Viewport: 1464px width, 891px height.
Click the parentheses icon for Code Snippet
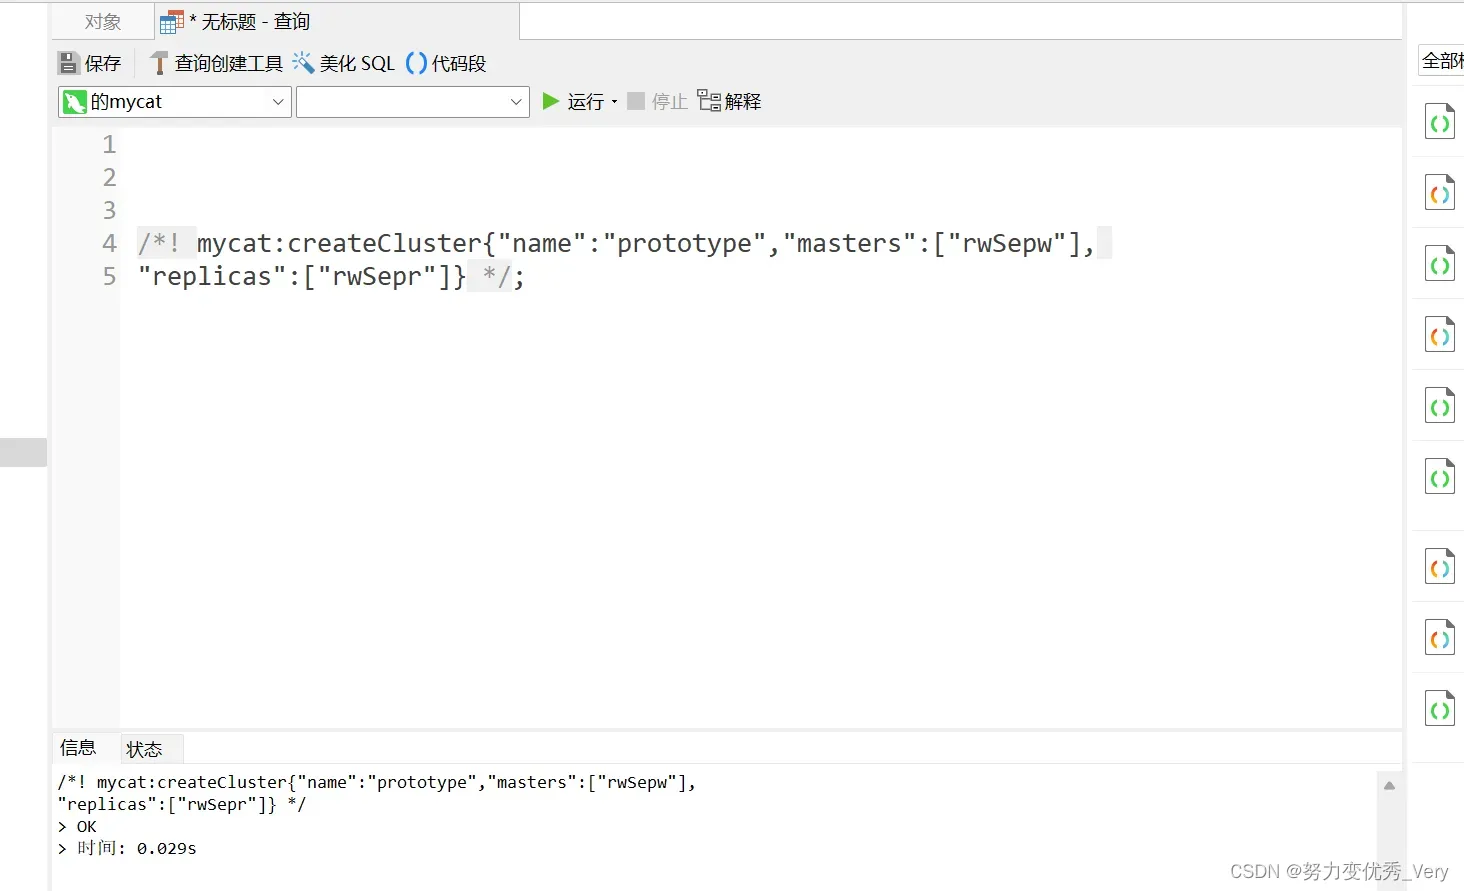416,63
